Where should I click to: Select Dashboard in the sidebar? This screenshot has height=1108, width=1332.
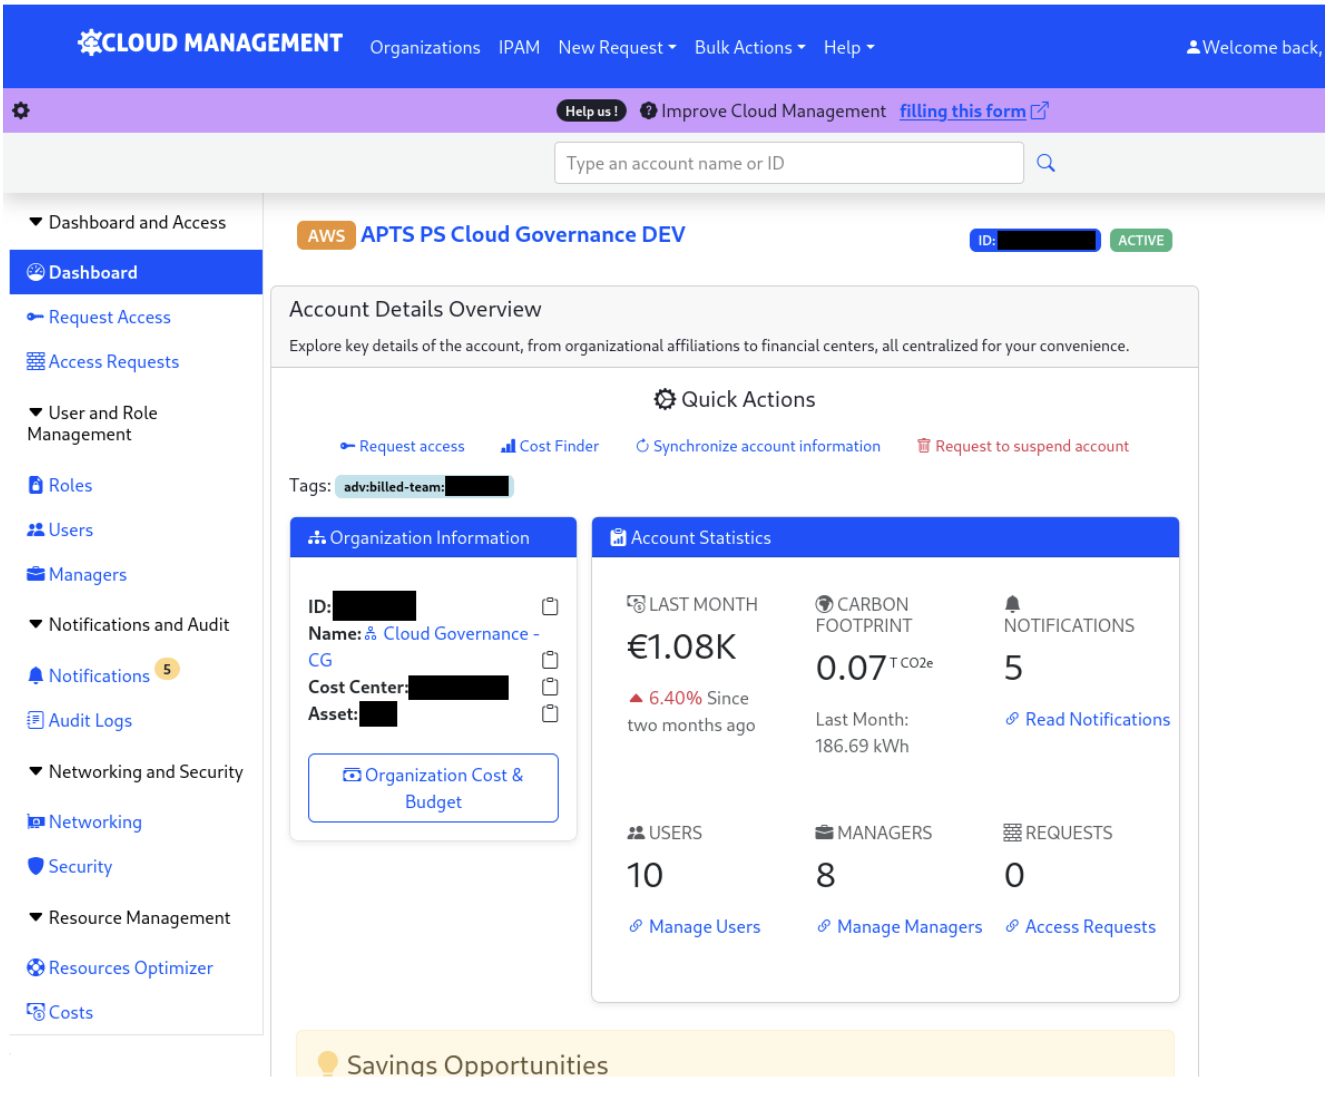[x=136, y=272]
